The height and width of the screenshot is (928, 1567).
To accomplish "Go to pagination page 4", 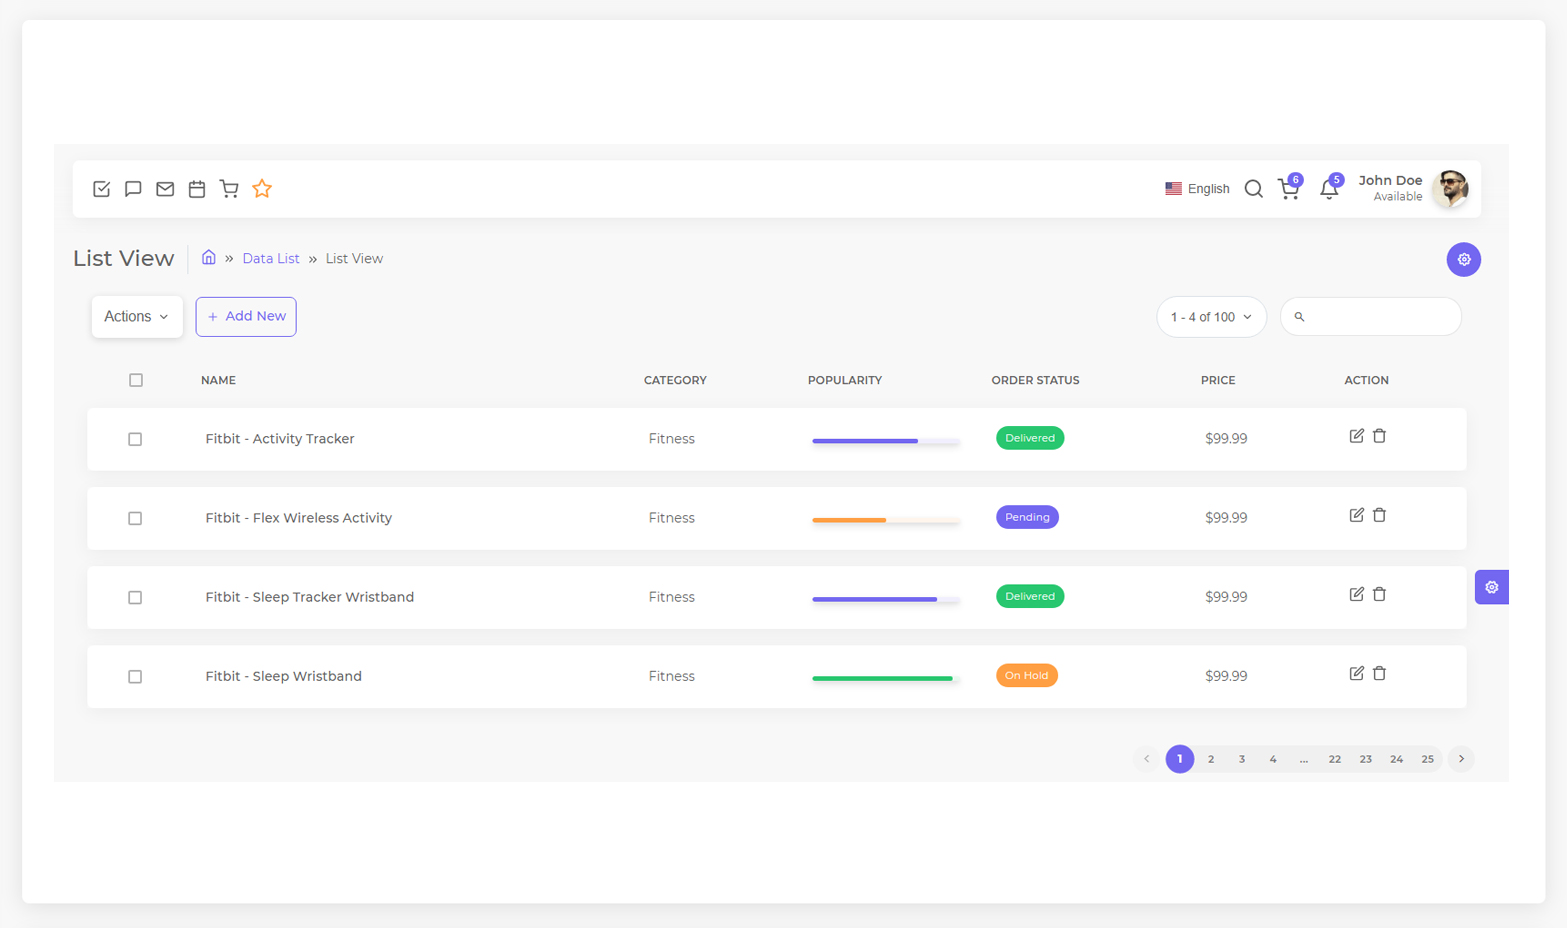I will [1273, 759].
